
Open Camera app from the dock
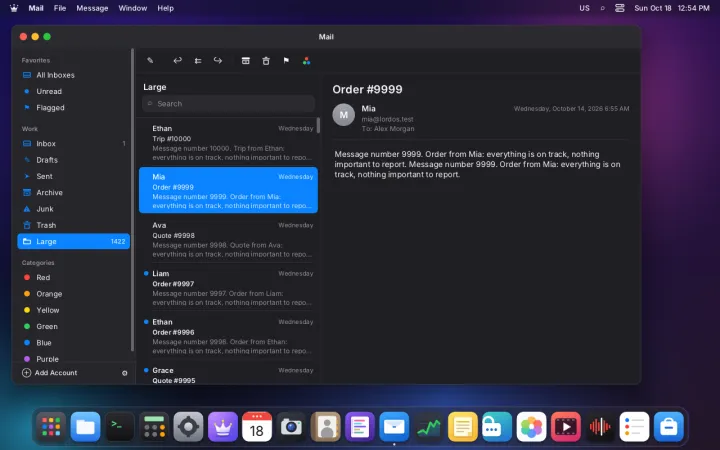[x=291, y=427]
